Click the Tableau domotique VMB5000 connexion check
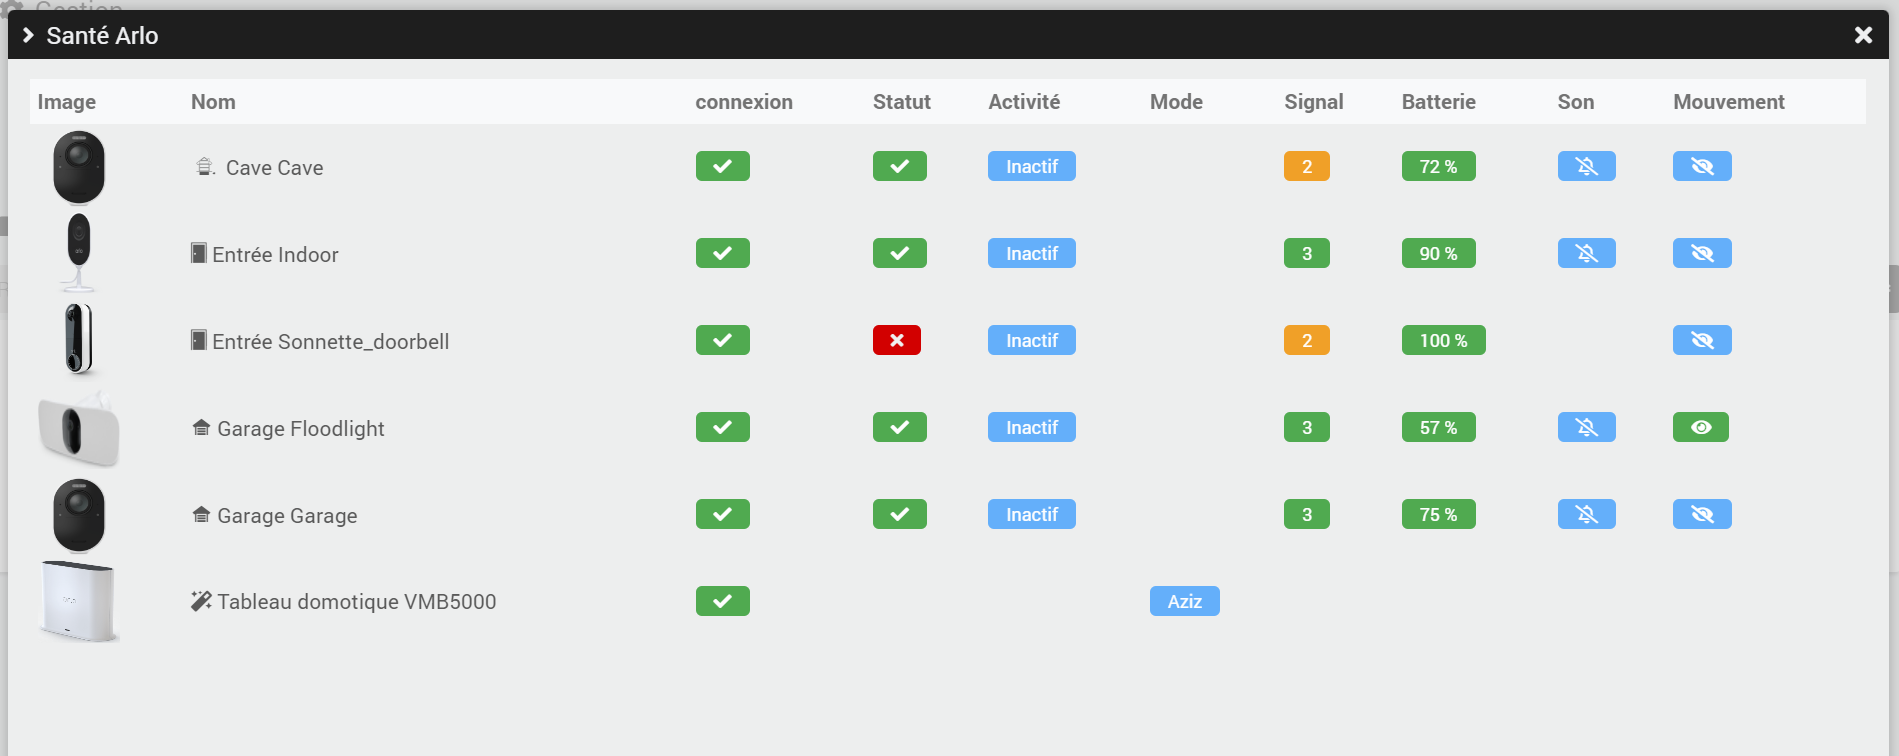1899x756 pixels. pos(722,601)
